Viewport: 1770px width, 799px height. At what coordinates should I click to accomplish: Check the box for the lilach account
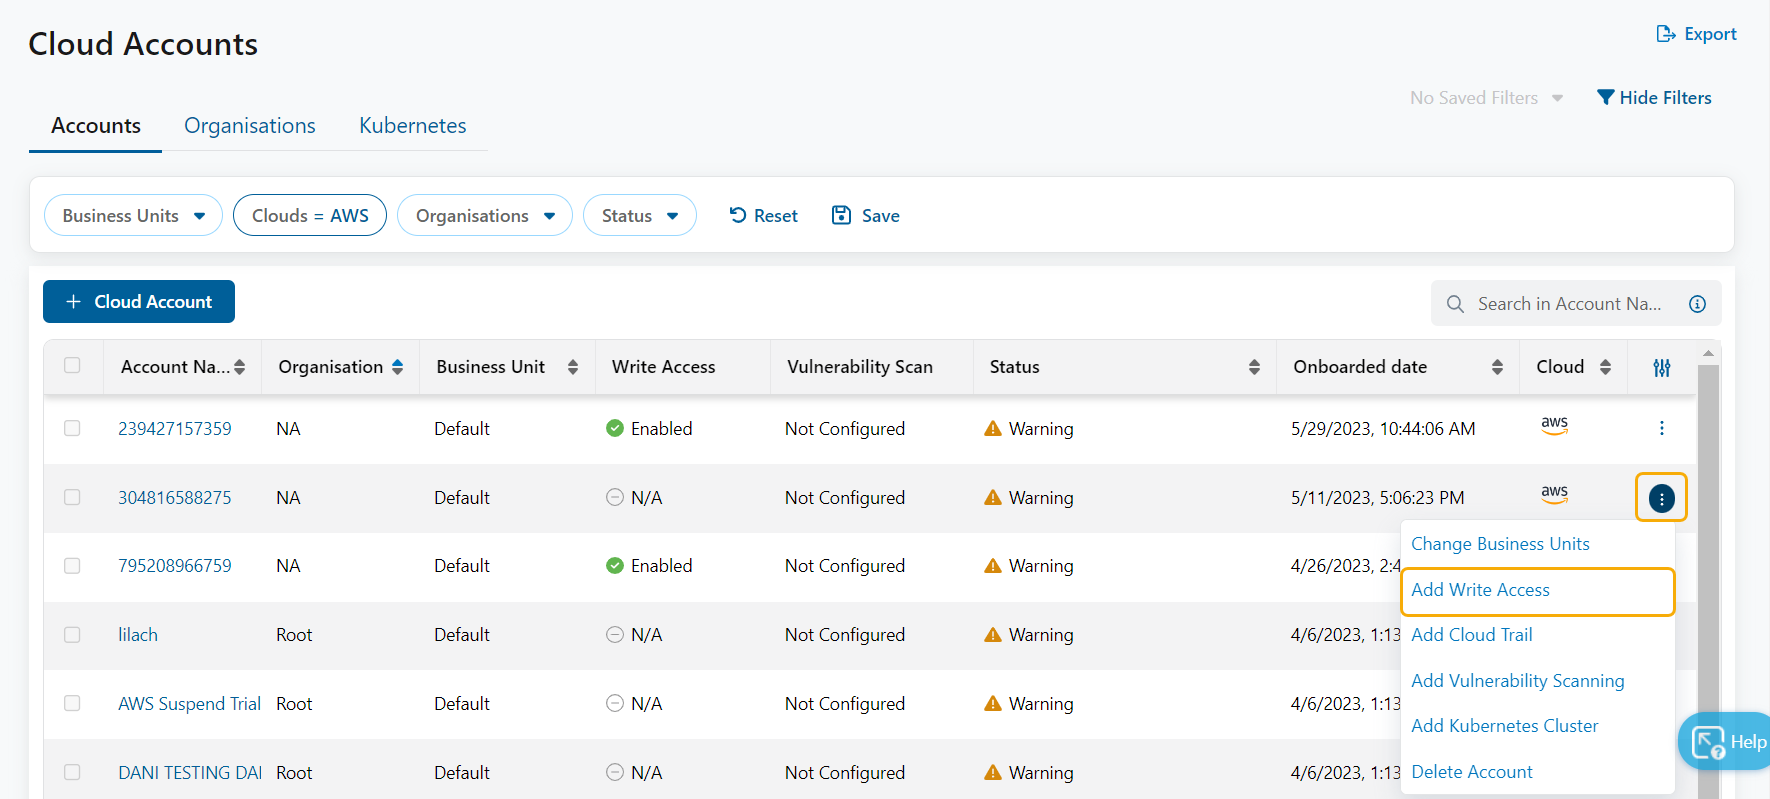click(72, 634)
